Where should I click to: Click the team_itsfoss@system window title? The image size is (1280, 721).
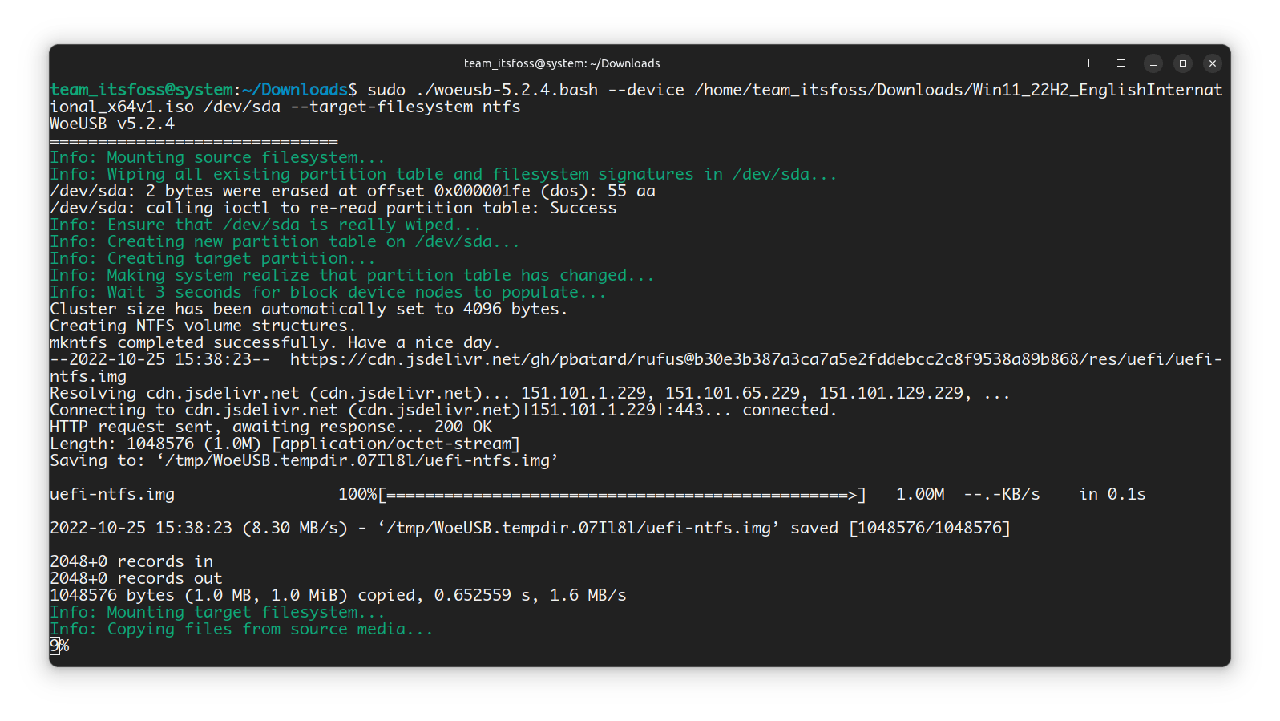562,63
